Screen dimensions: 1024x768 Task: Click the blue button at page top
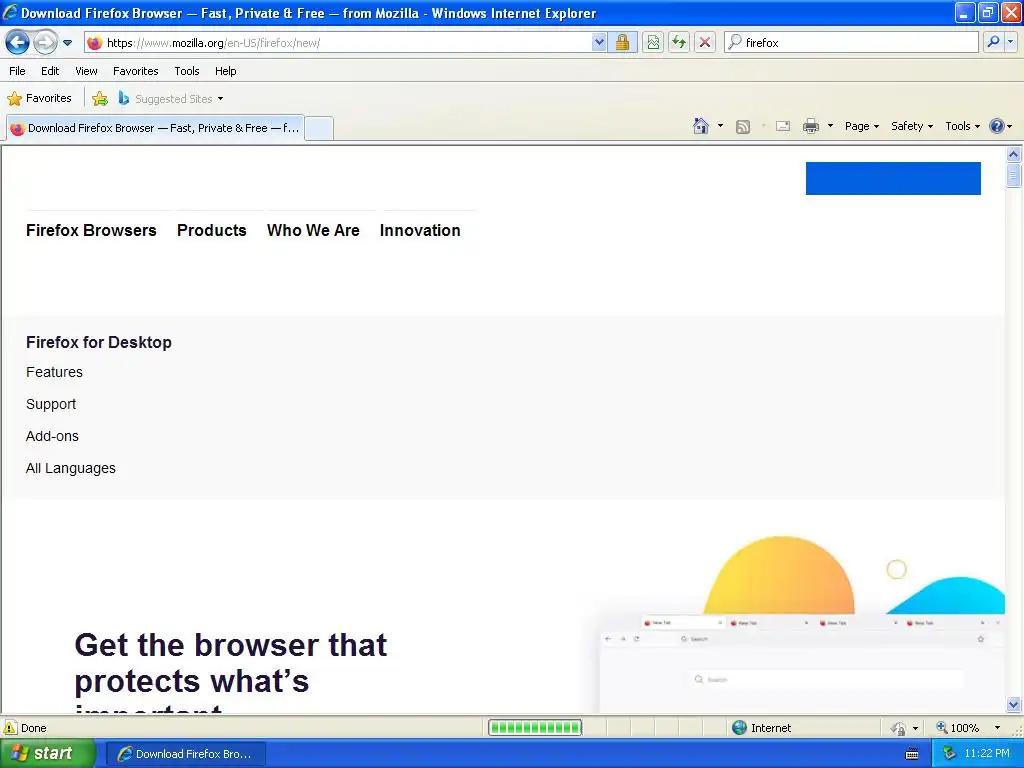click(x=893, y=178)
